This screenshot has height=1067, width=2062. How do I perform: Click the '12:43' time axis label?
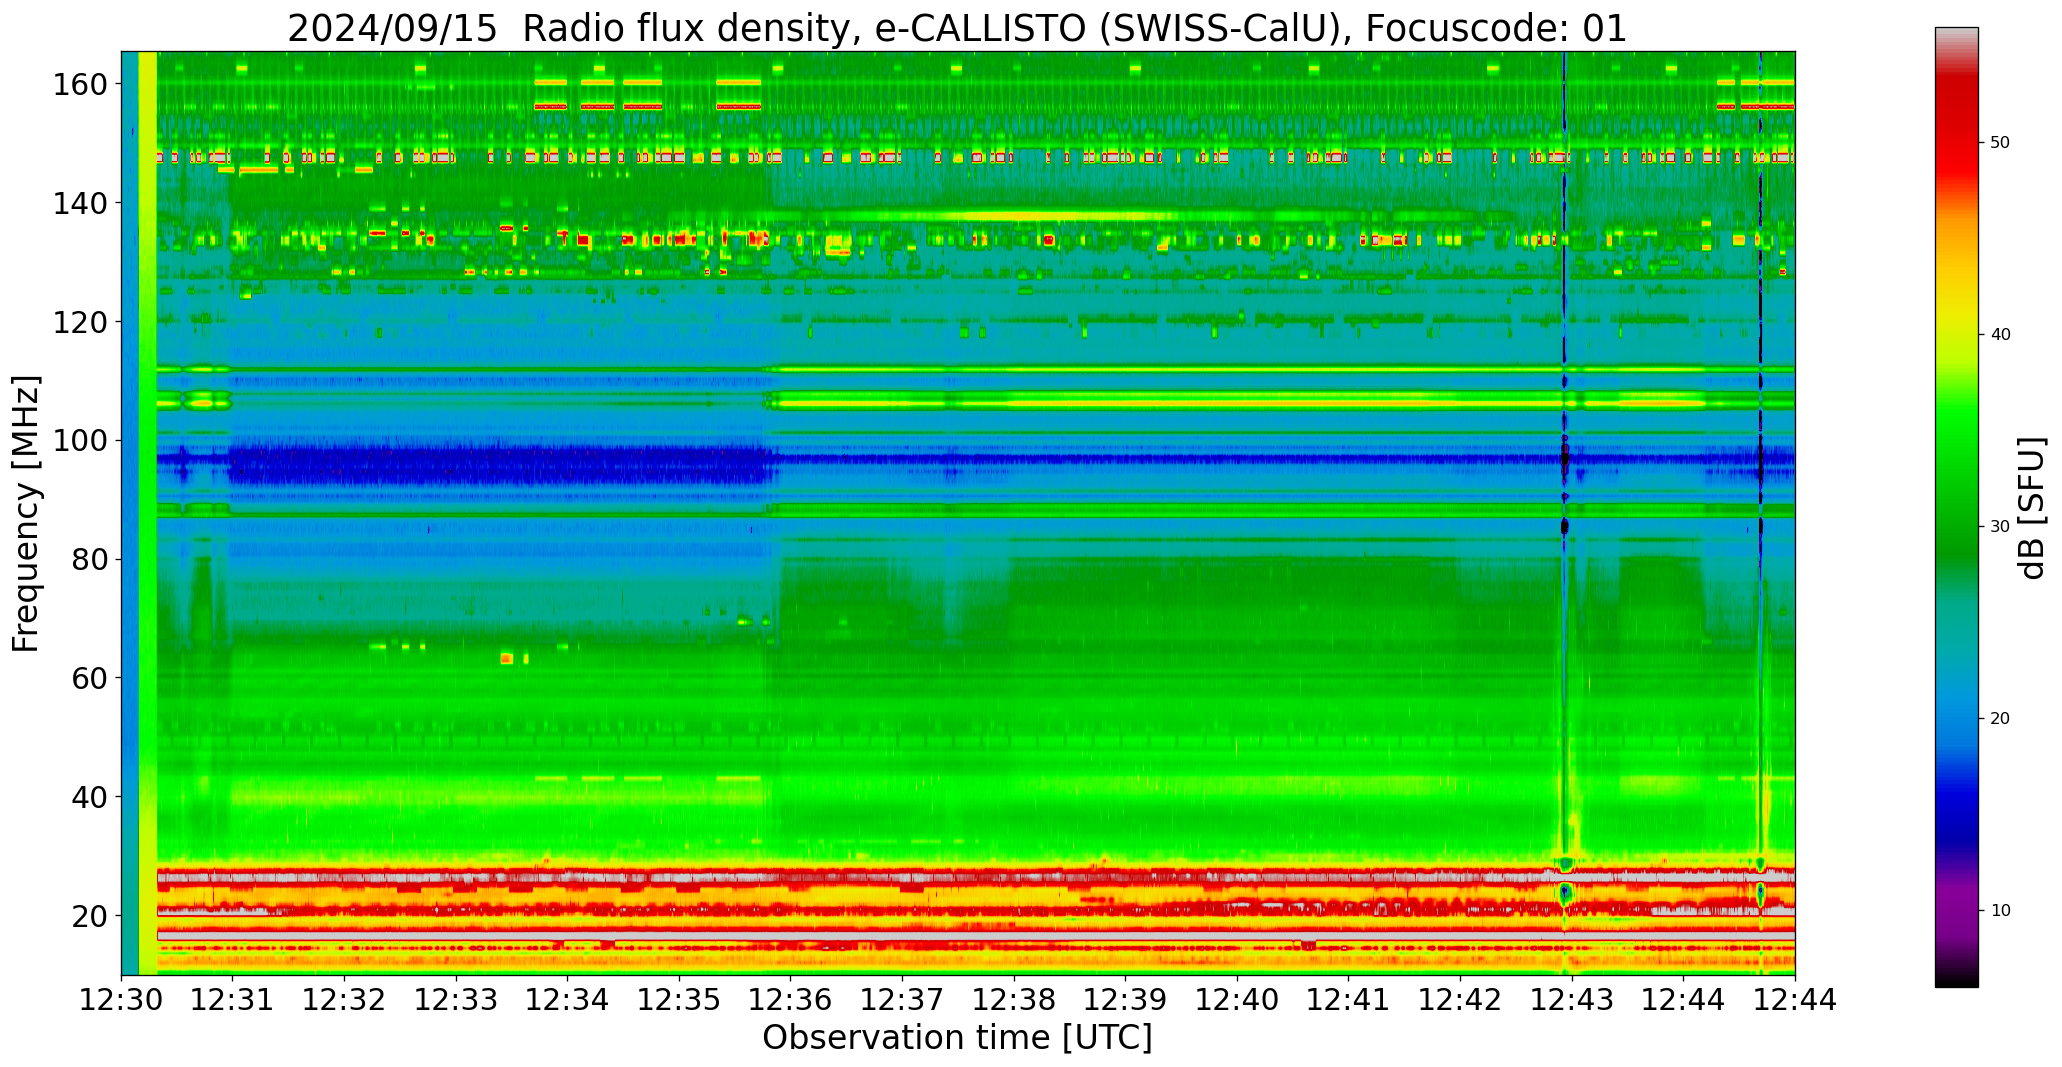1572,1000
